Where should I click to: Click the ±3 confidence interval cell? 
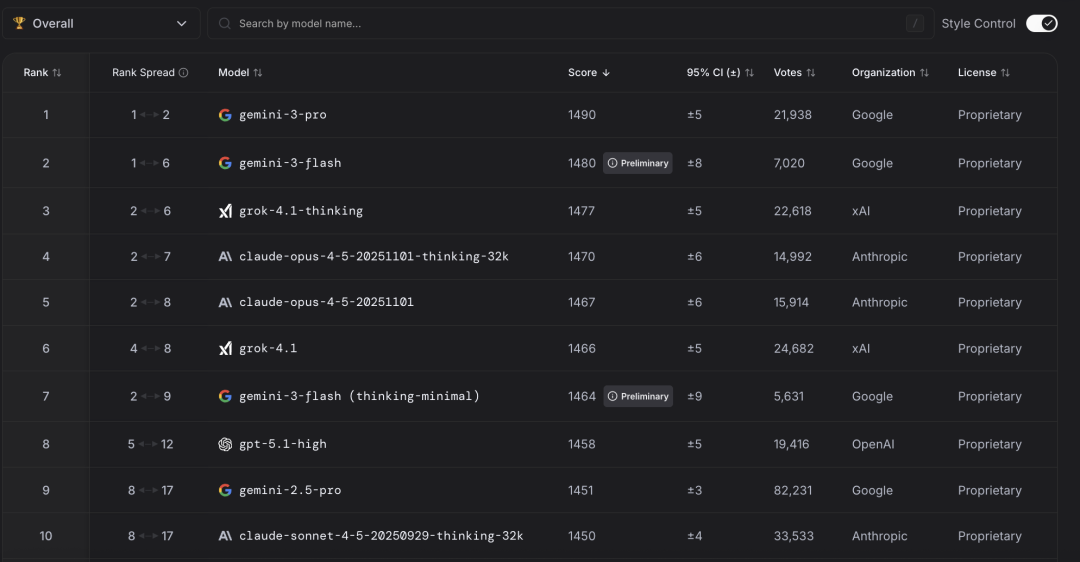694,490
